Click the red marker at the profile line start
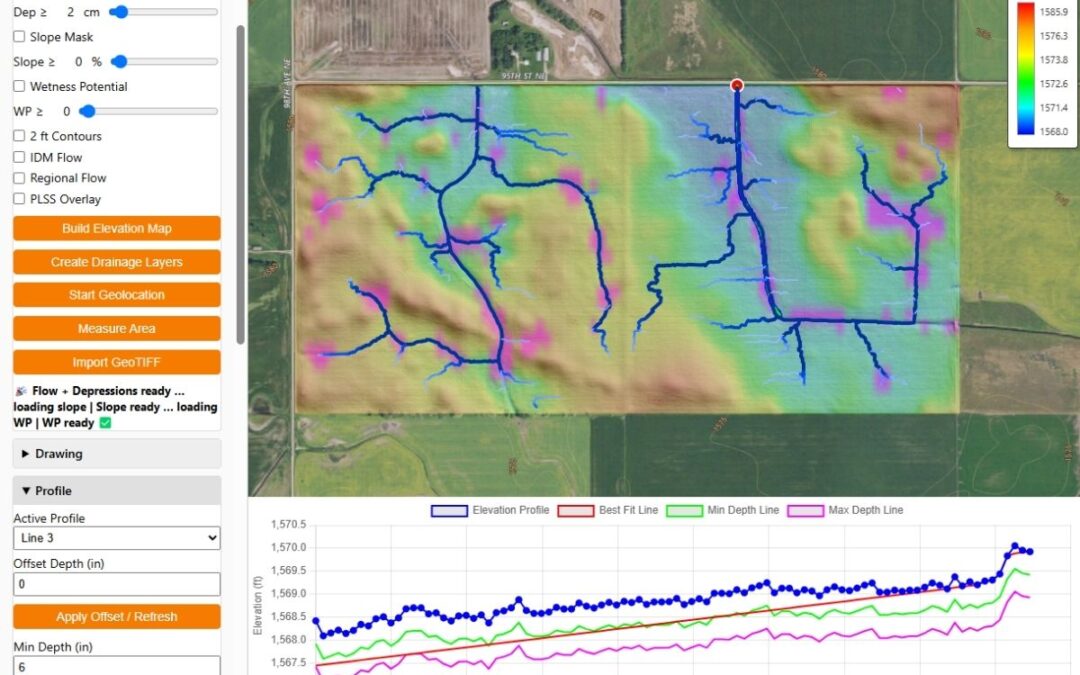The height and width of the screenshot is (675, 1080). pyautogui.click(x=737, y=85)
